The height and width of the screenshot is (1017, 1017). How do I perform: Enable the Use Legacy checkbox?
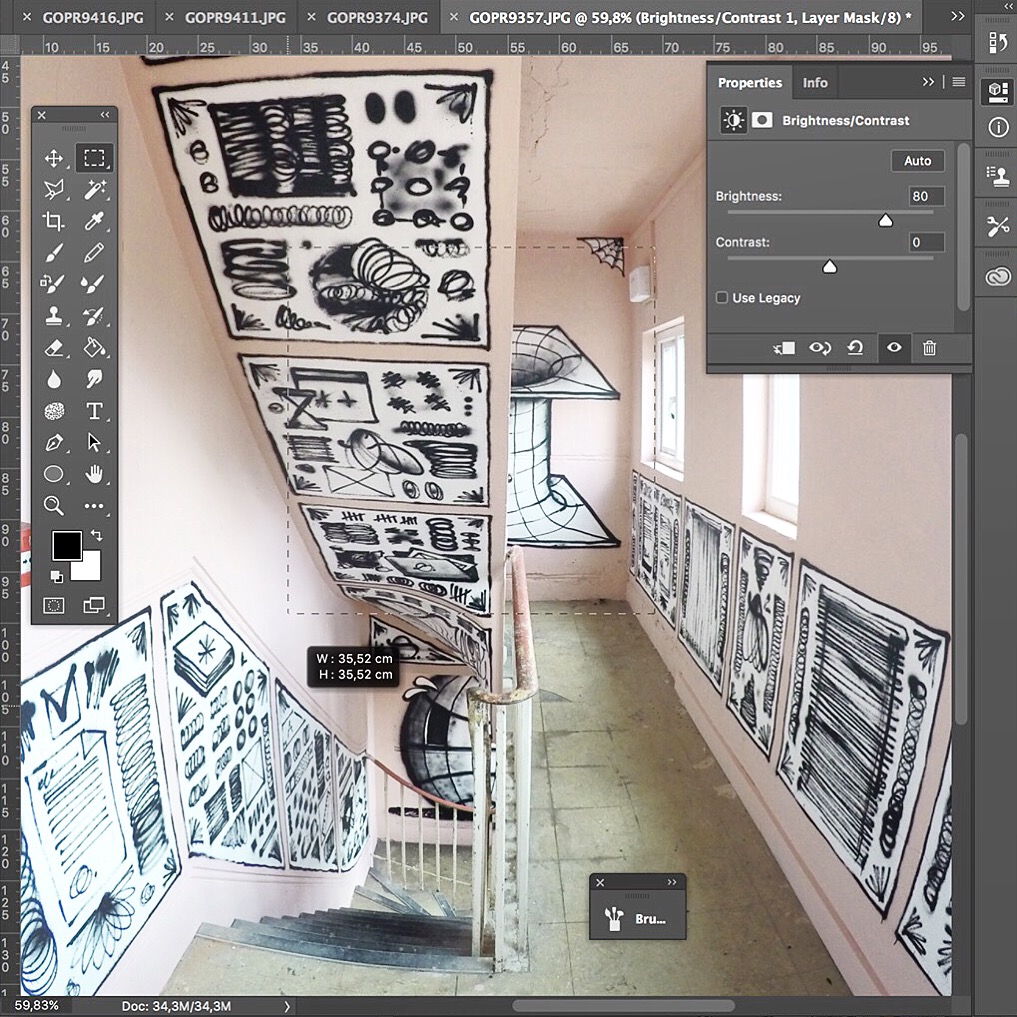(x=722, y=298)
